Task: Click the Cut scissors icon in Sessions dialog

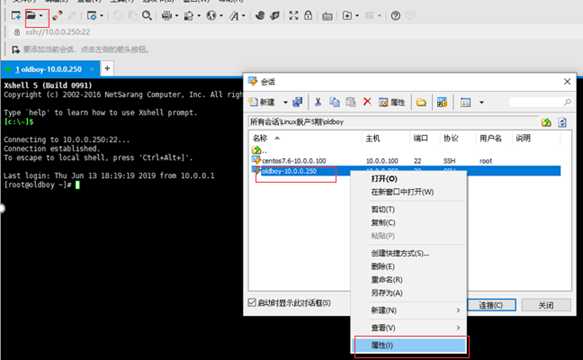Action: tap(318, 102)
